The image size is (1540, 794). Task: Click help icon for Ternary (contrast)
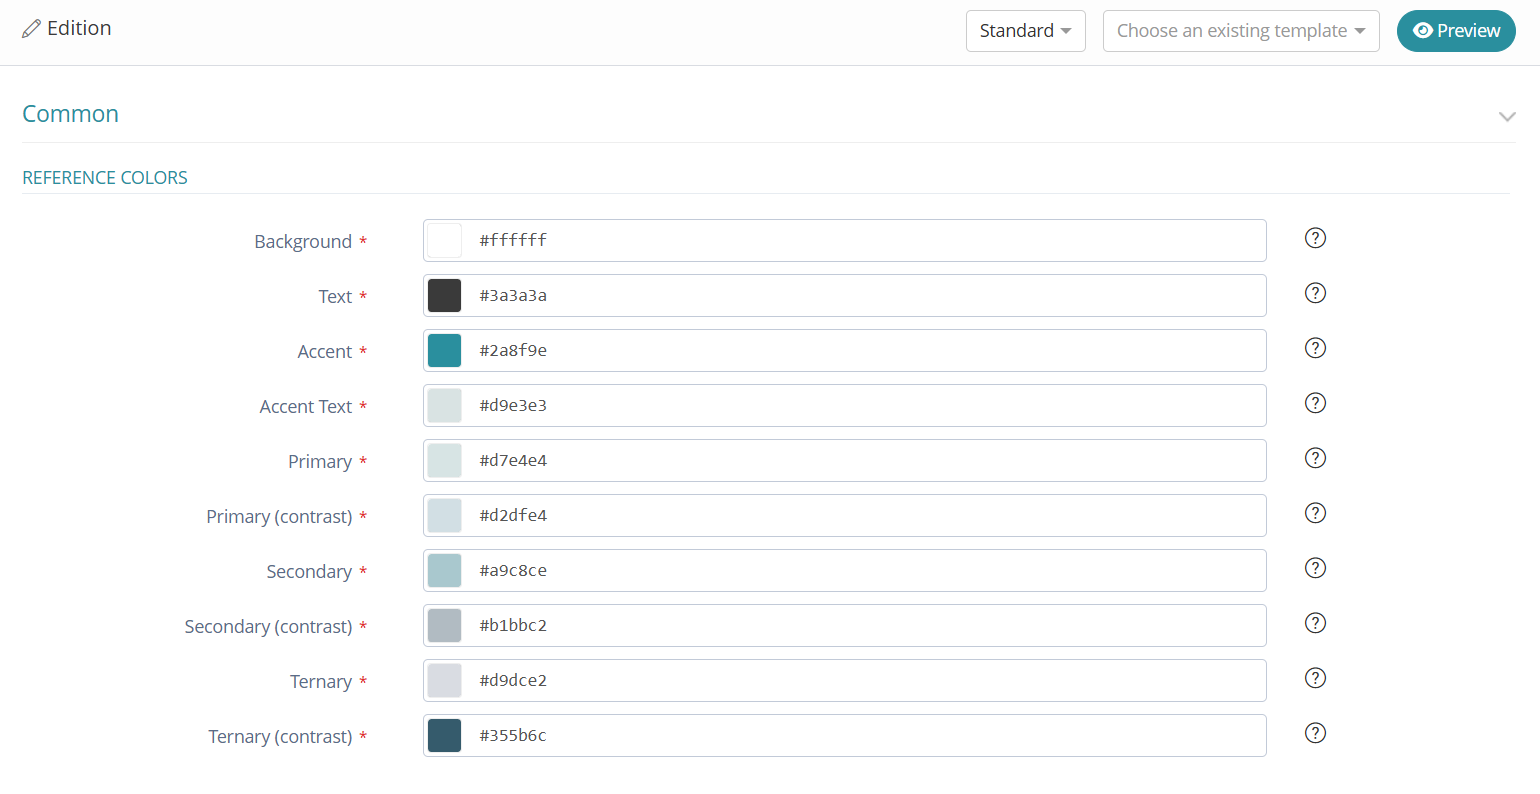[1315, 733]
